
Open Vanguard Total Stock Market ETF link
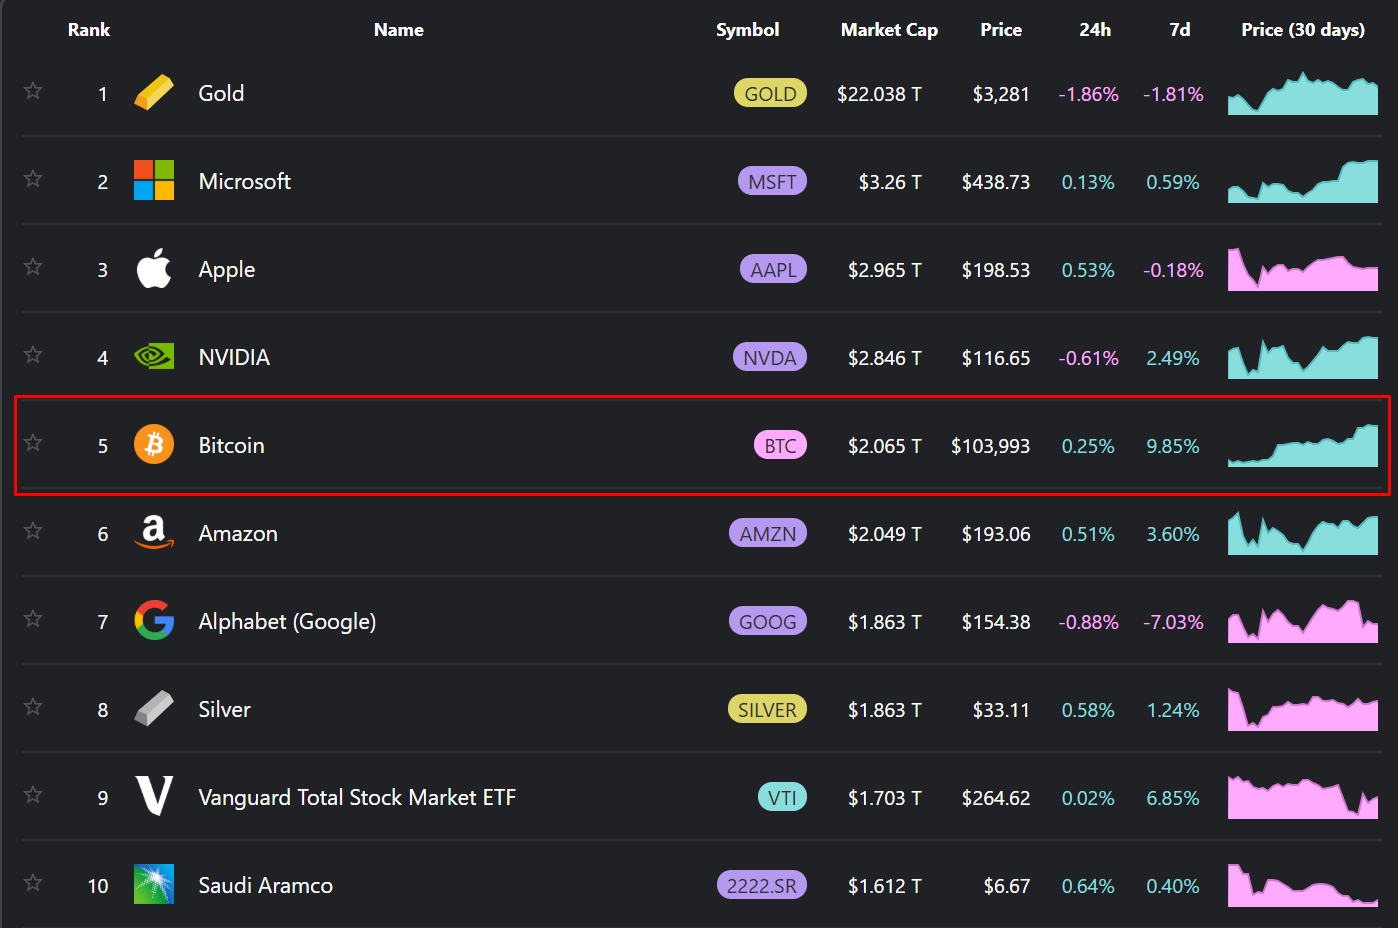357,797
